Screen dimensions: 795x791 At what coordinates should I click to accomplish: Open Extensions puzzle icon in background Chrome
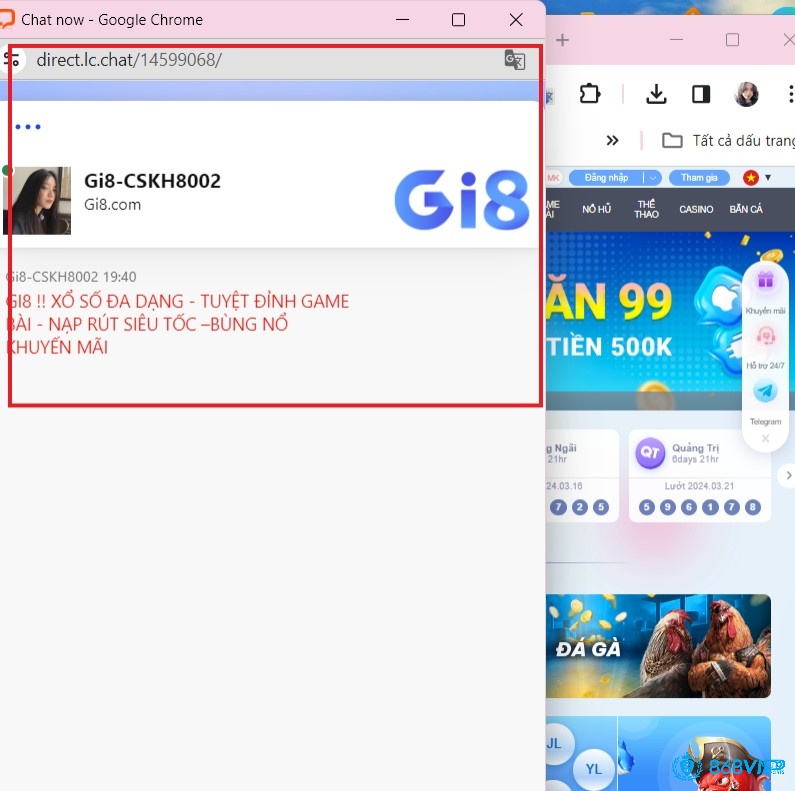click(x=590, y=94)
